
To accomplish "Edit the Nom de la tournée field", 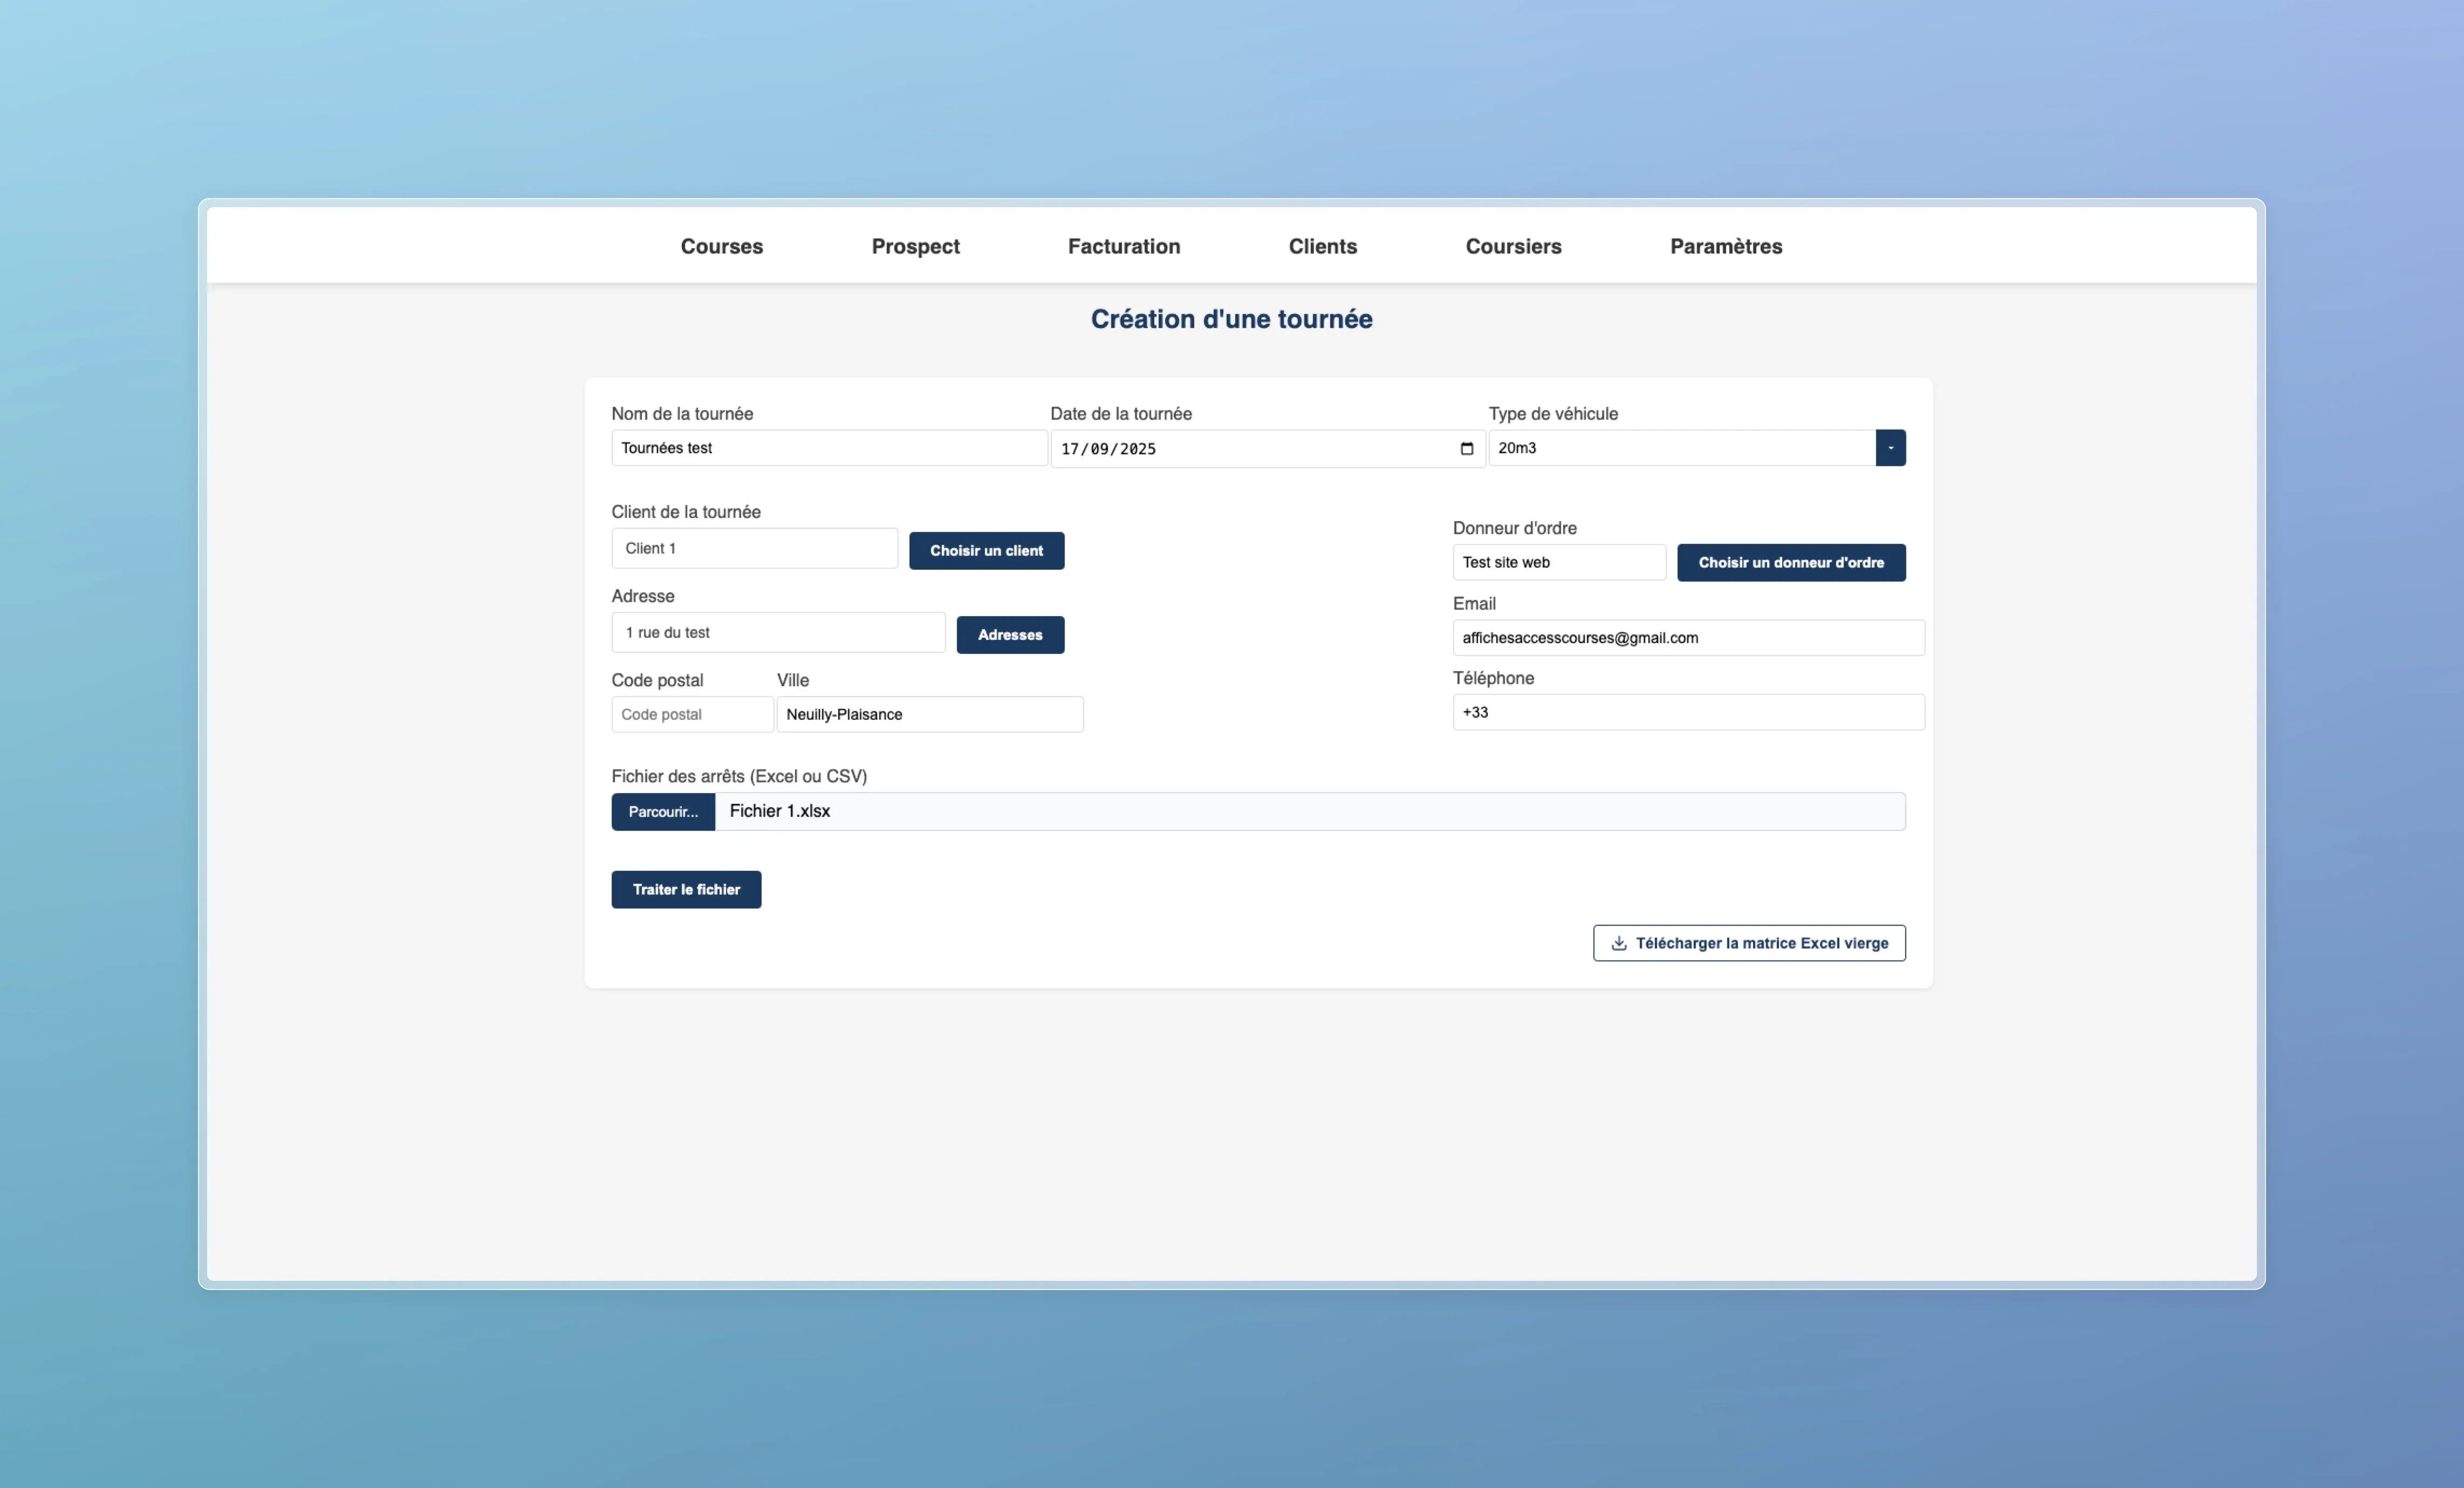I will 828,448.
